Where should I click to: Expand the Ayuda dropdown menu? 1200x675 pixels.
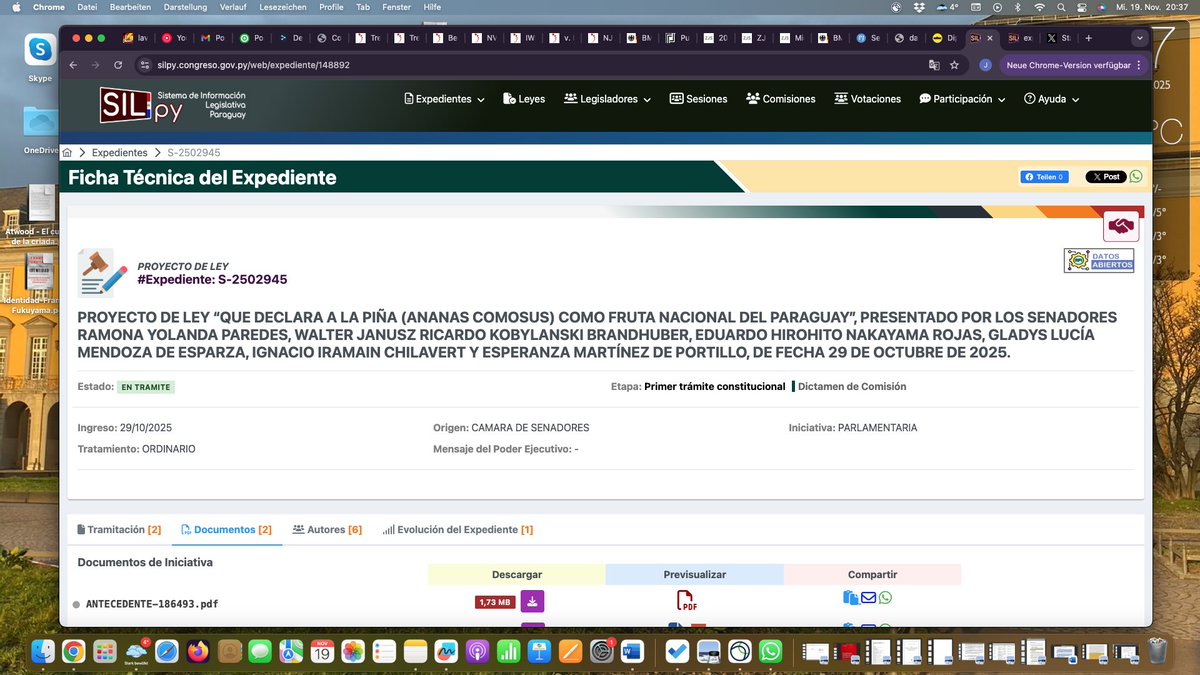[1051, 99]
